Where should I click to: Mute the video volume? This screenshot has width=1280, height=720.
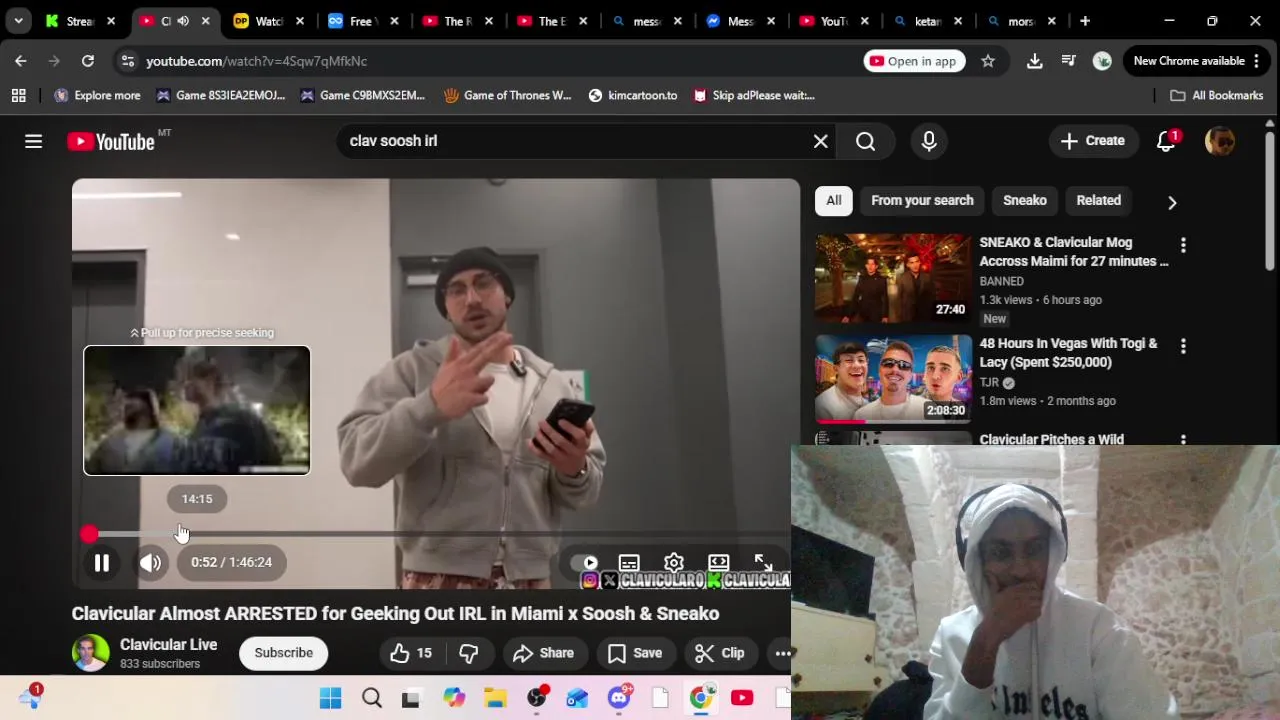[150, 563]
